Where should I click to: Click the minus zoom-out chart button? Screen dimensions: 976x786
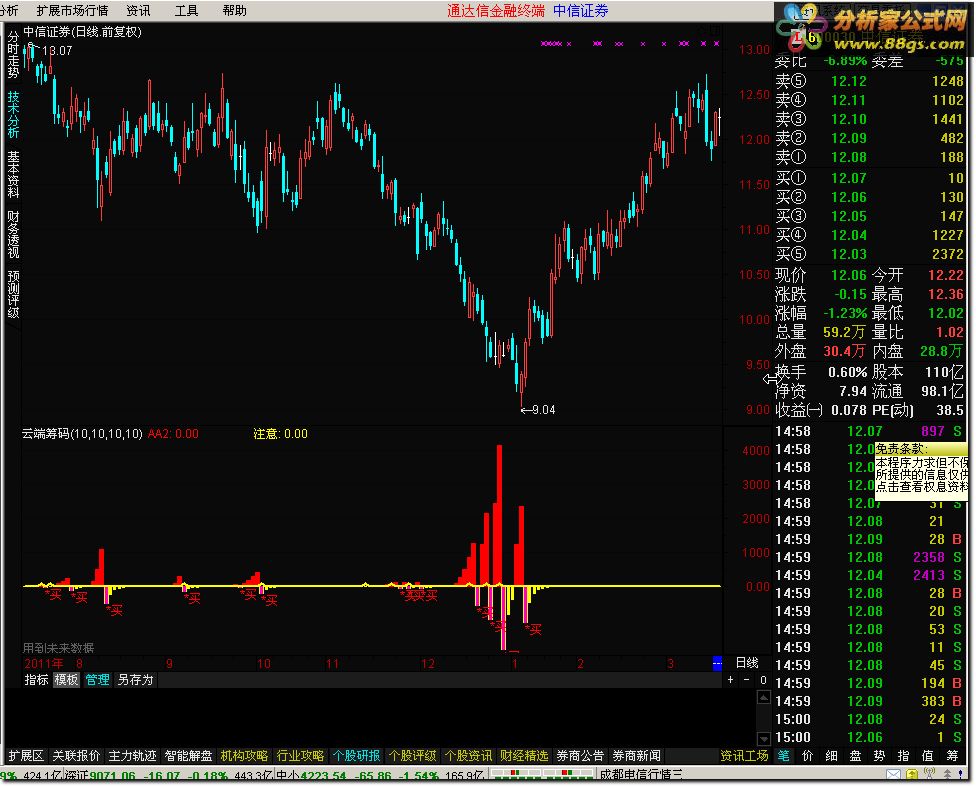coord(746,680)
